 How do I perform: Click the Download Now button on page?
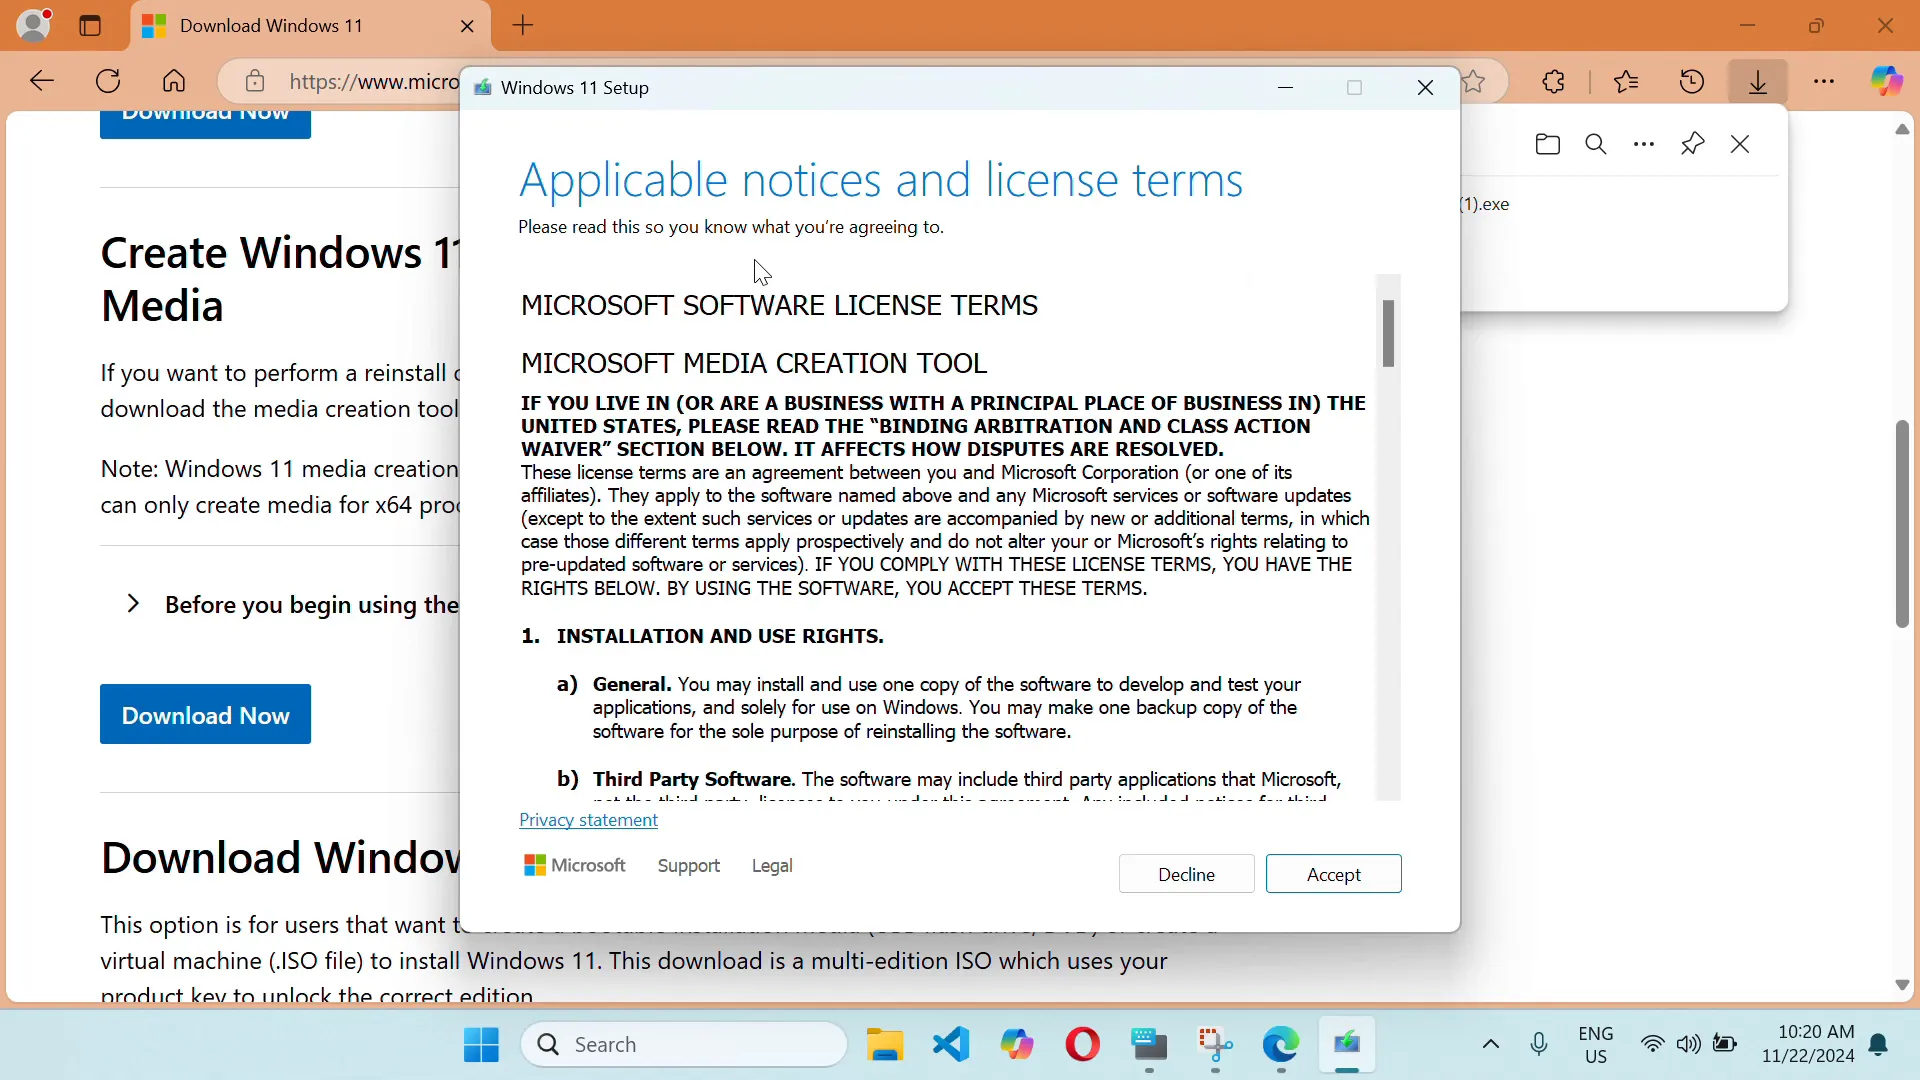207,717
